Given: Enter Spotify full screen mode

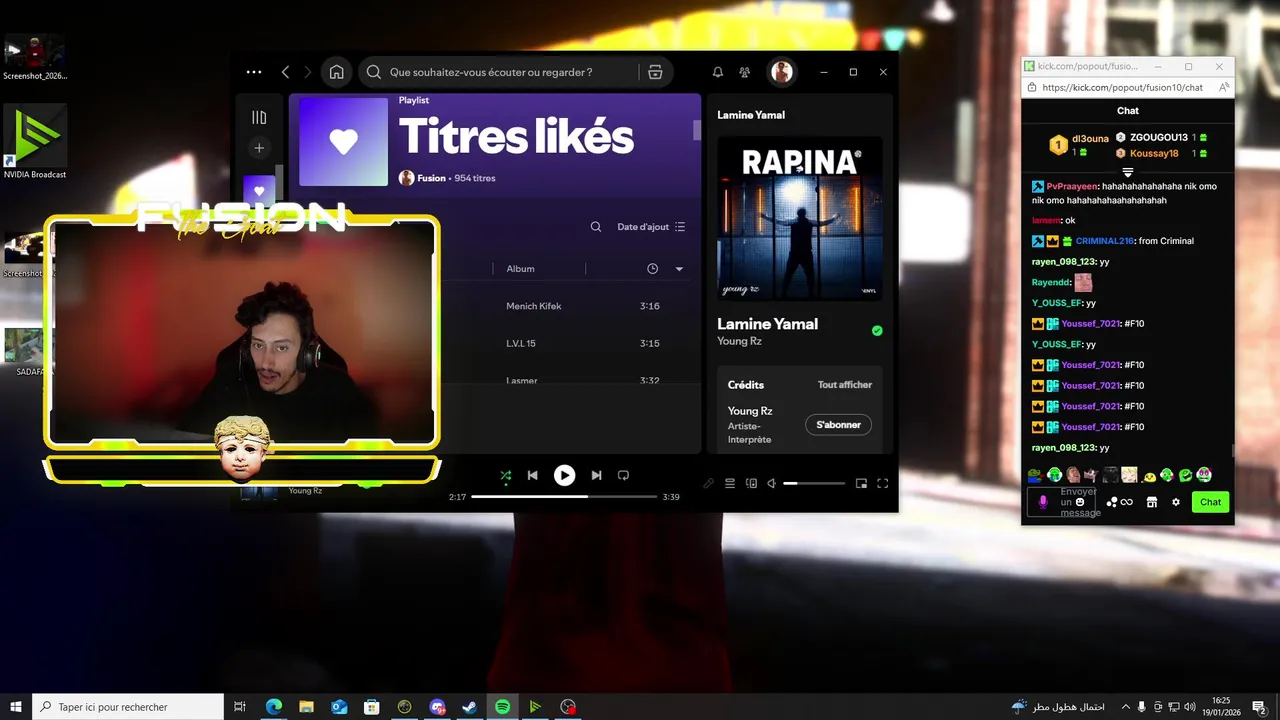Looking at the screenshot, I should pos(883,484).
